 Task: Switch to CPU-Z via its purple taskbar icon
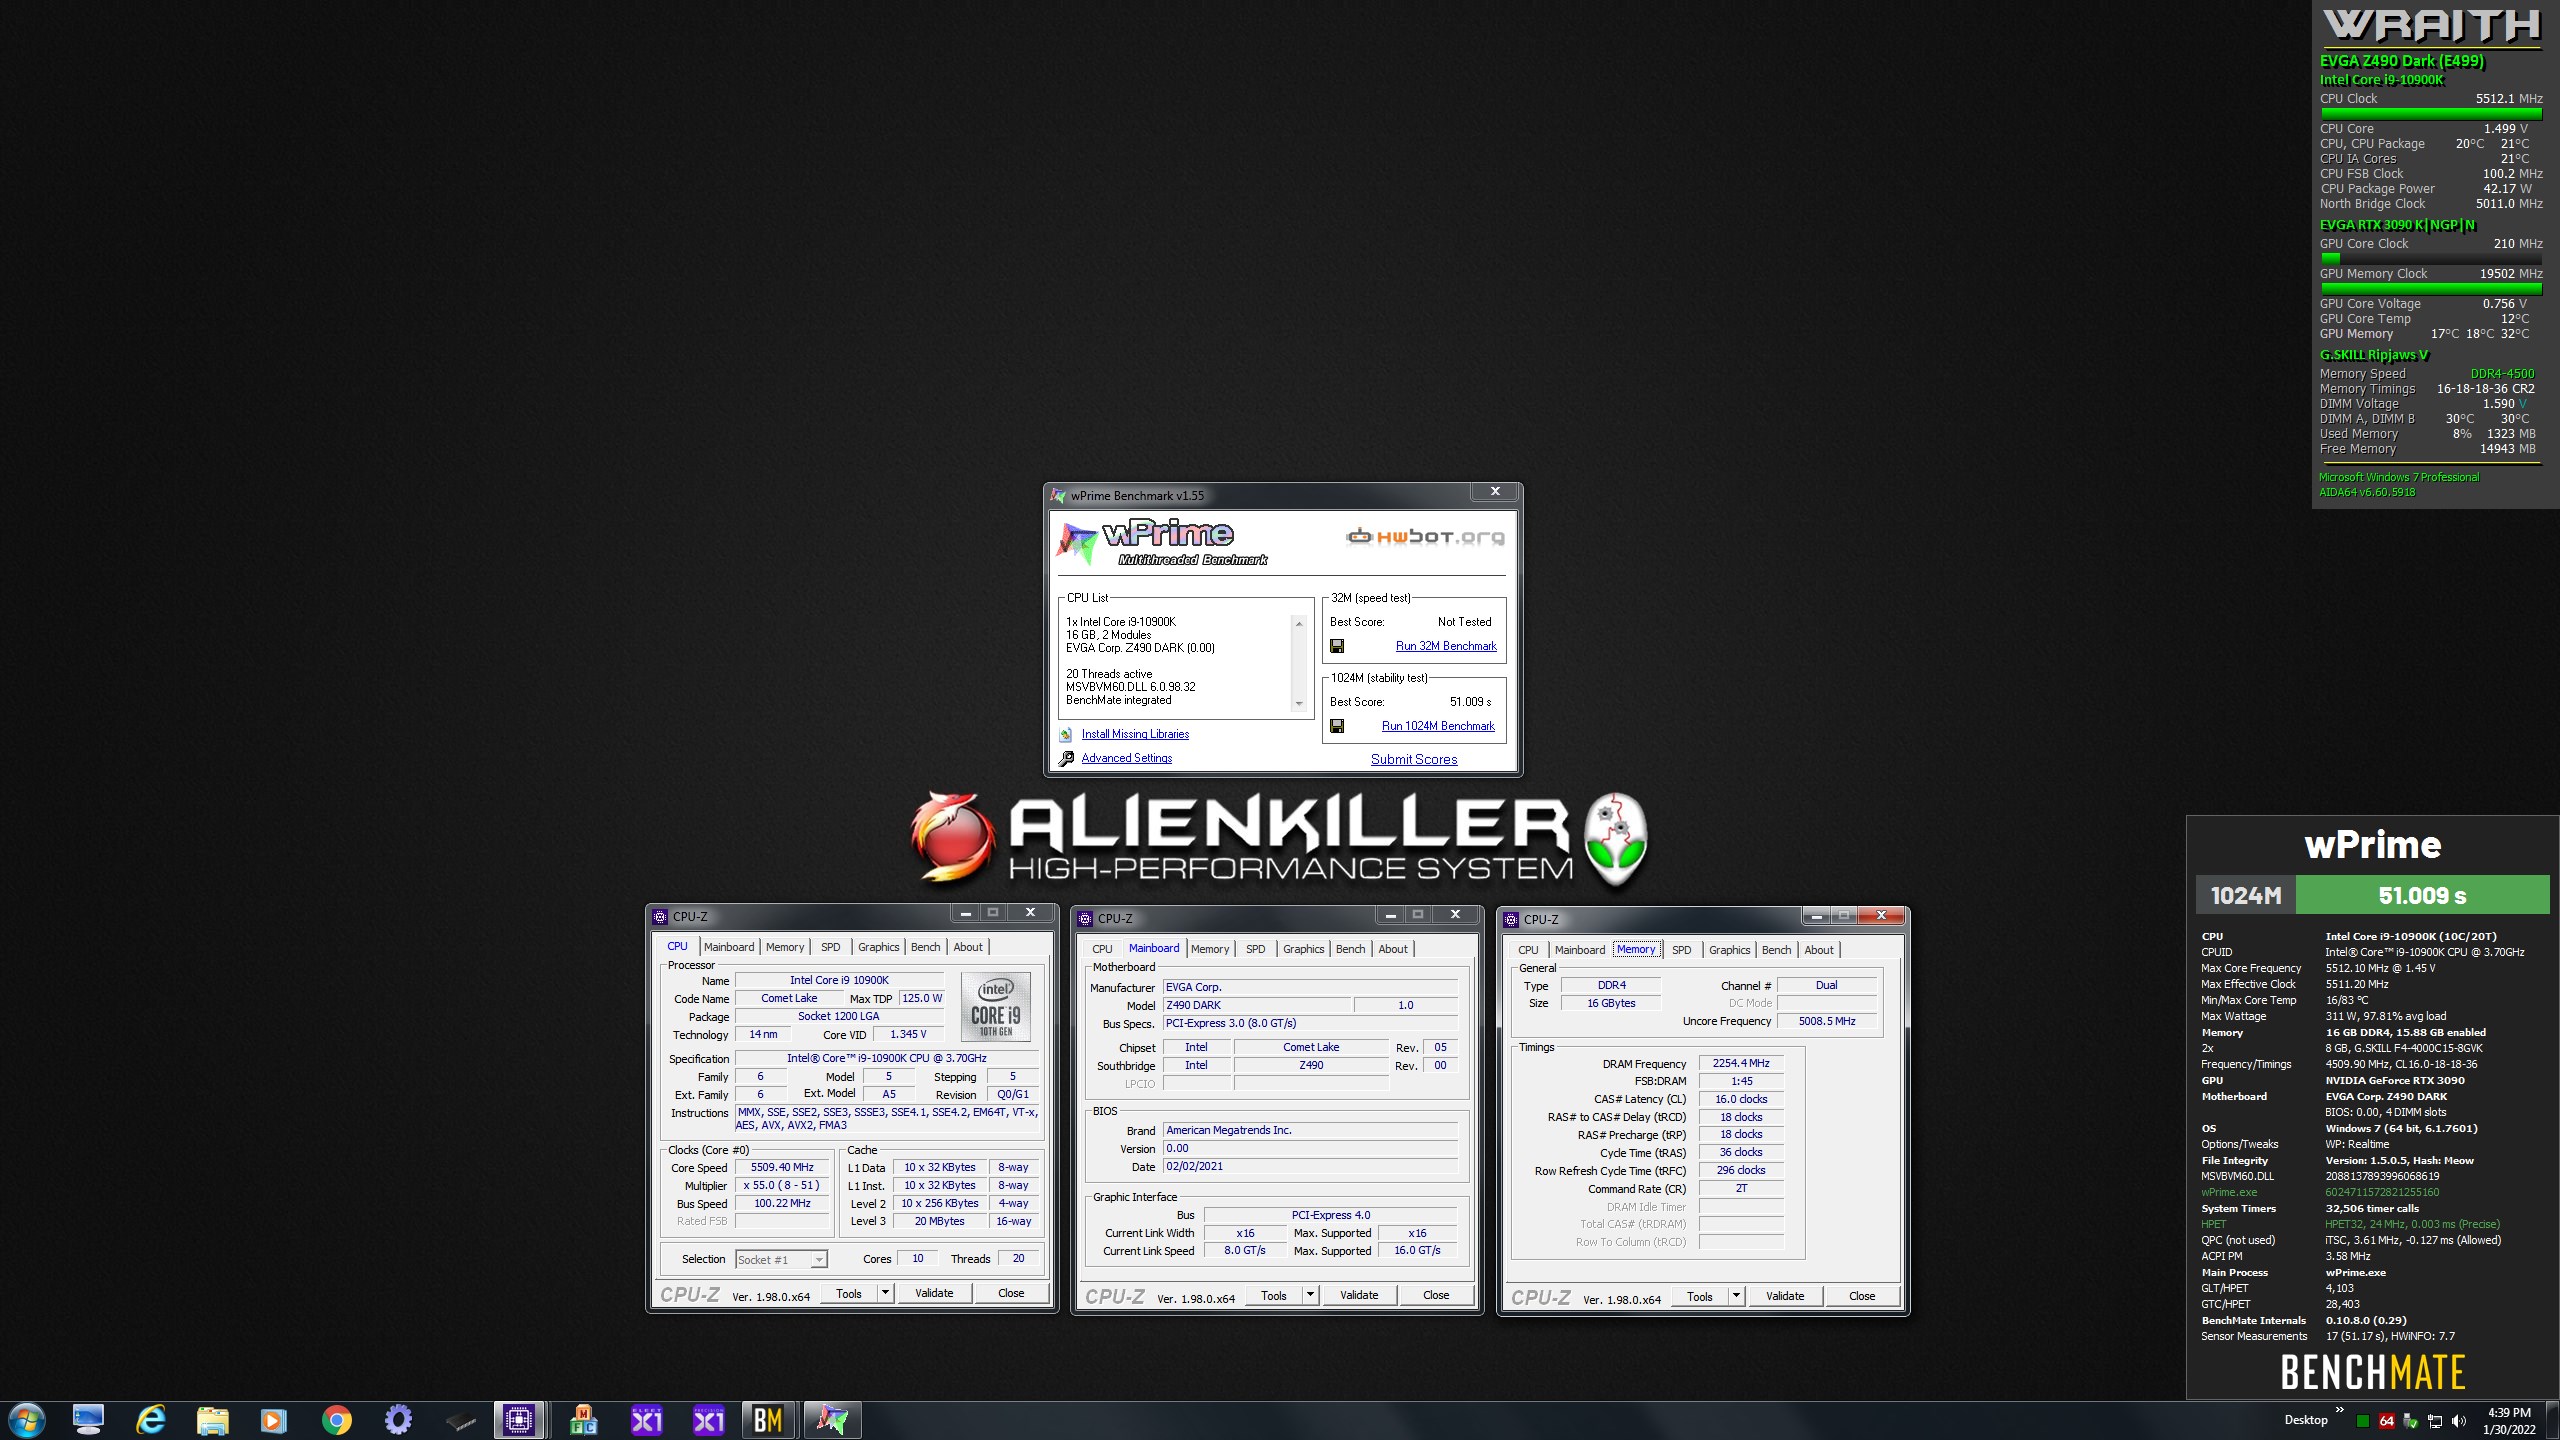[519, 1420]
